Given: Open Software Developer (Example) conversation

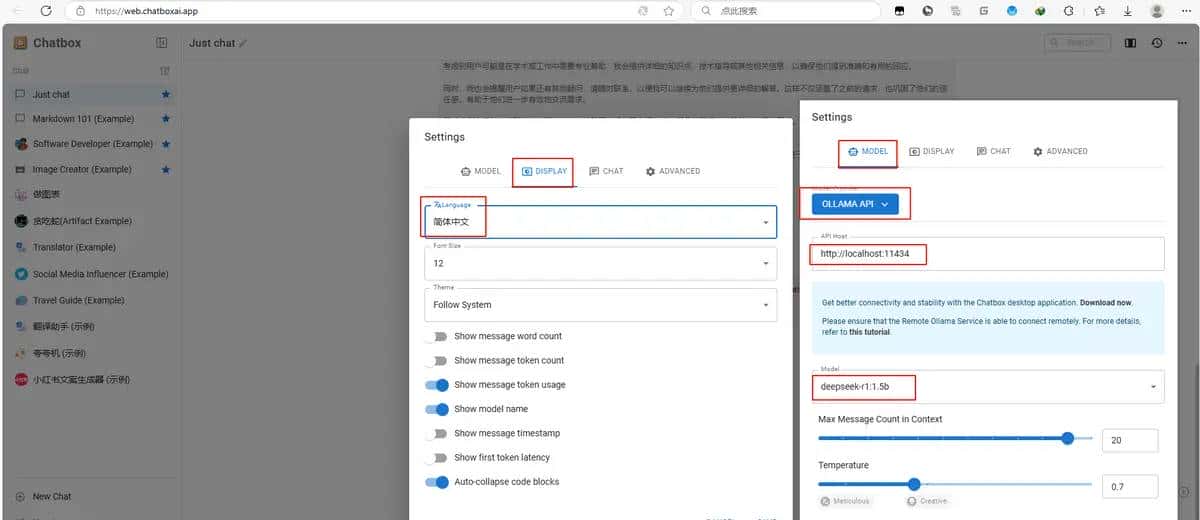Looking at the screenshot, I should [x=90, y=144].
